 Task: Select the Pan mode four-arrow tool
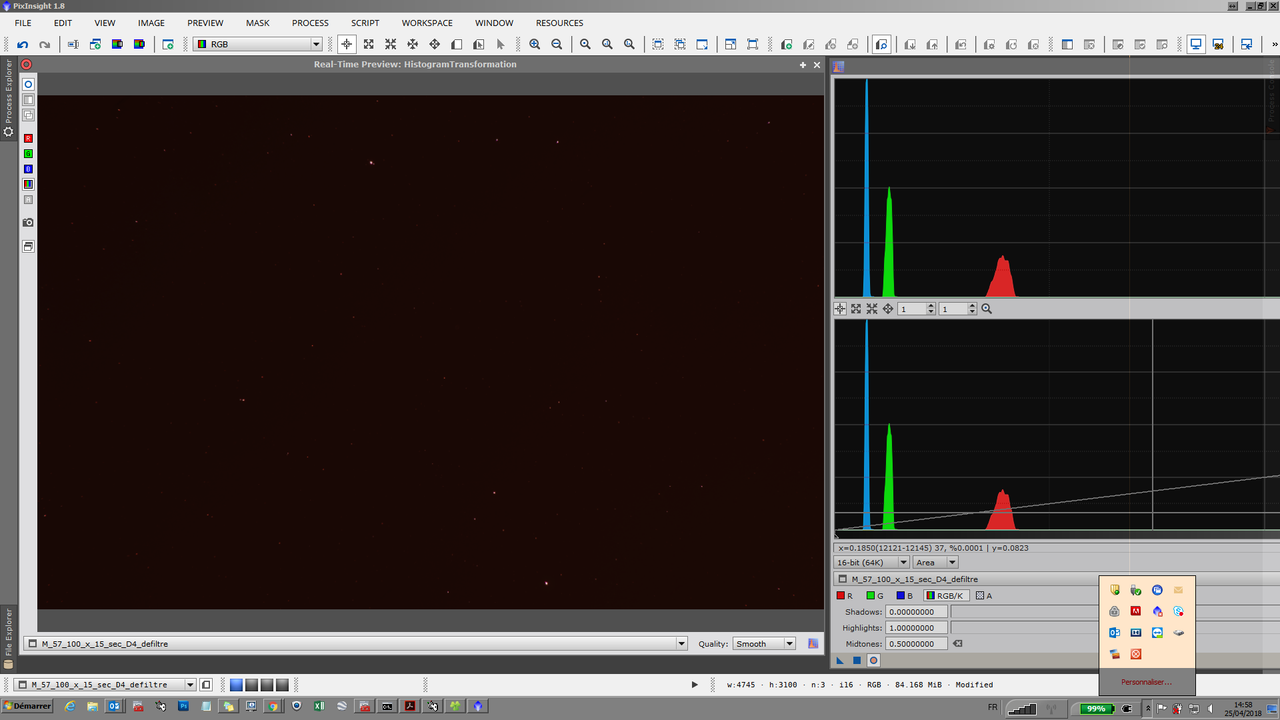coord(434,44)
